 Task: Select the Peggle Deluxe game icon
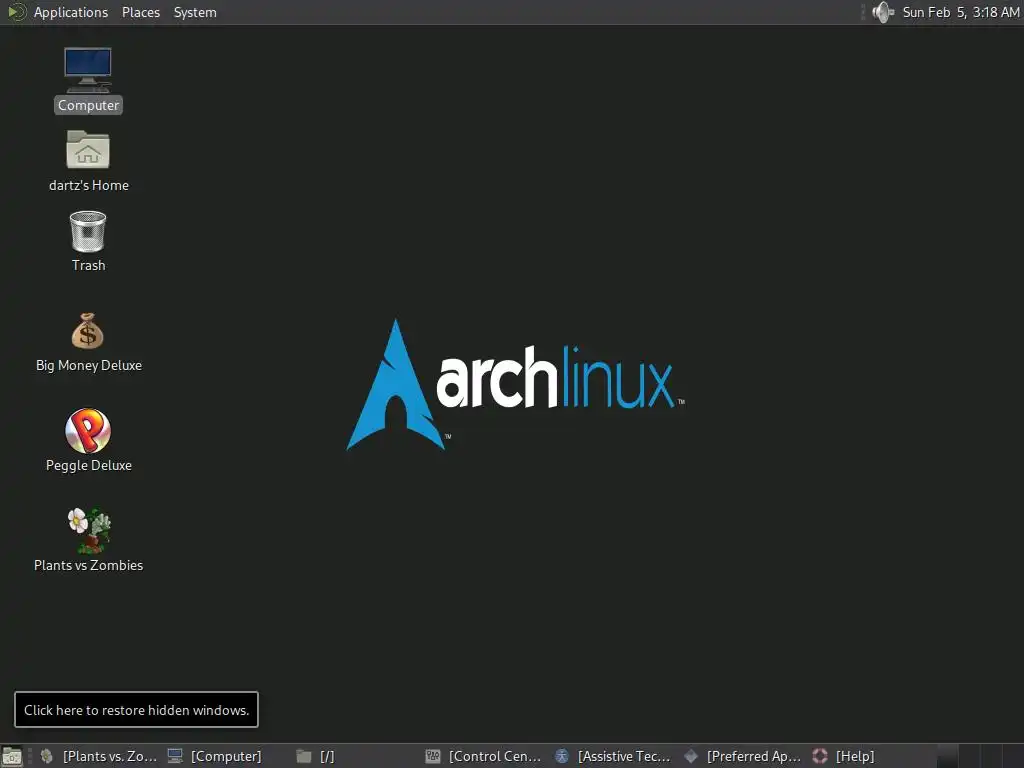88,431
